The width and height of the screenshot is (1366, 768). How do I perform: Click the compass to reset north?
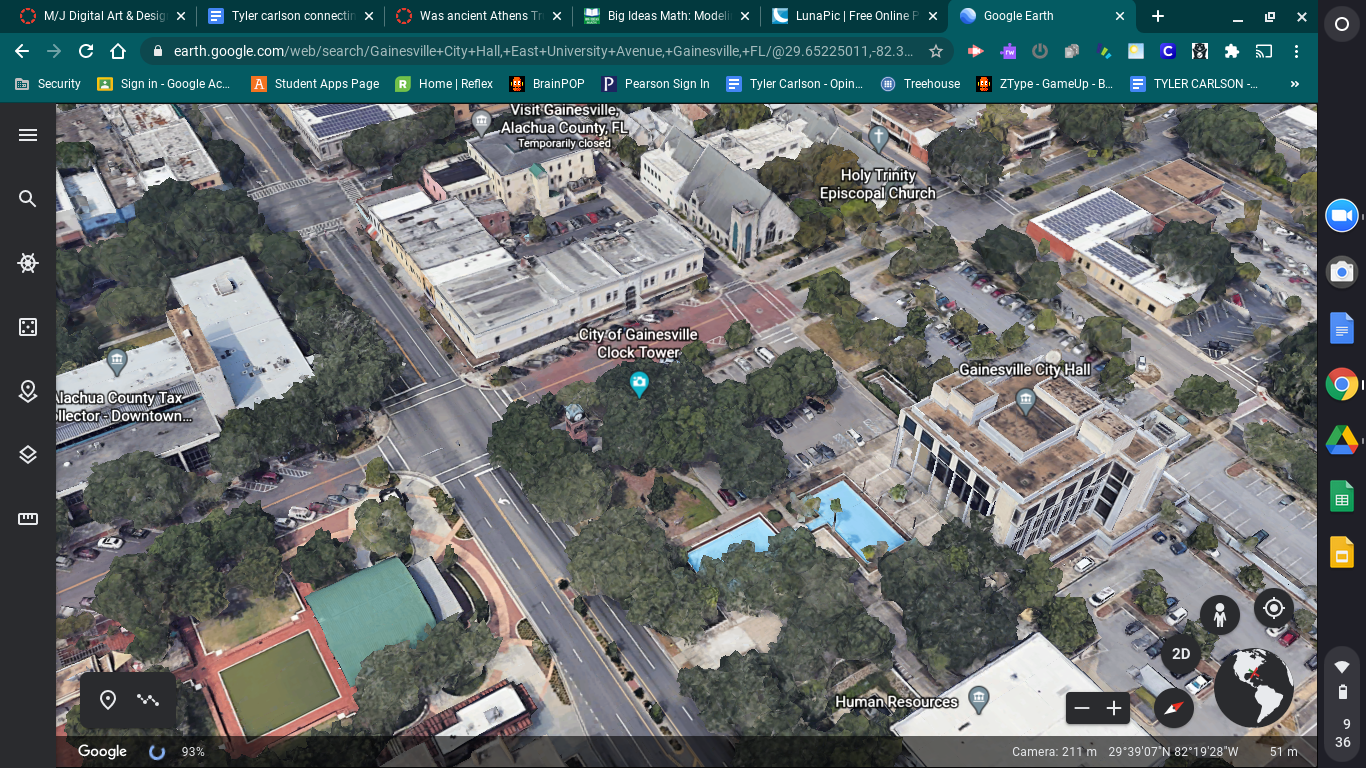(x=1174, y=709)
